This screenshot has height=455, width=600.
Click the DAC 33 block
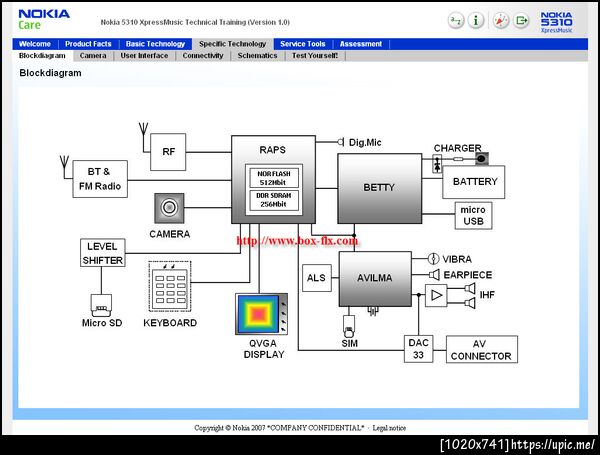click(419, 349)
